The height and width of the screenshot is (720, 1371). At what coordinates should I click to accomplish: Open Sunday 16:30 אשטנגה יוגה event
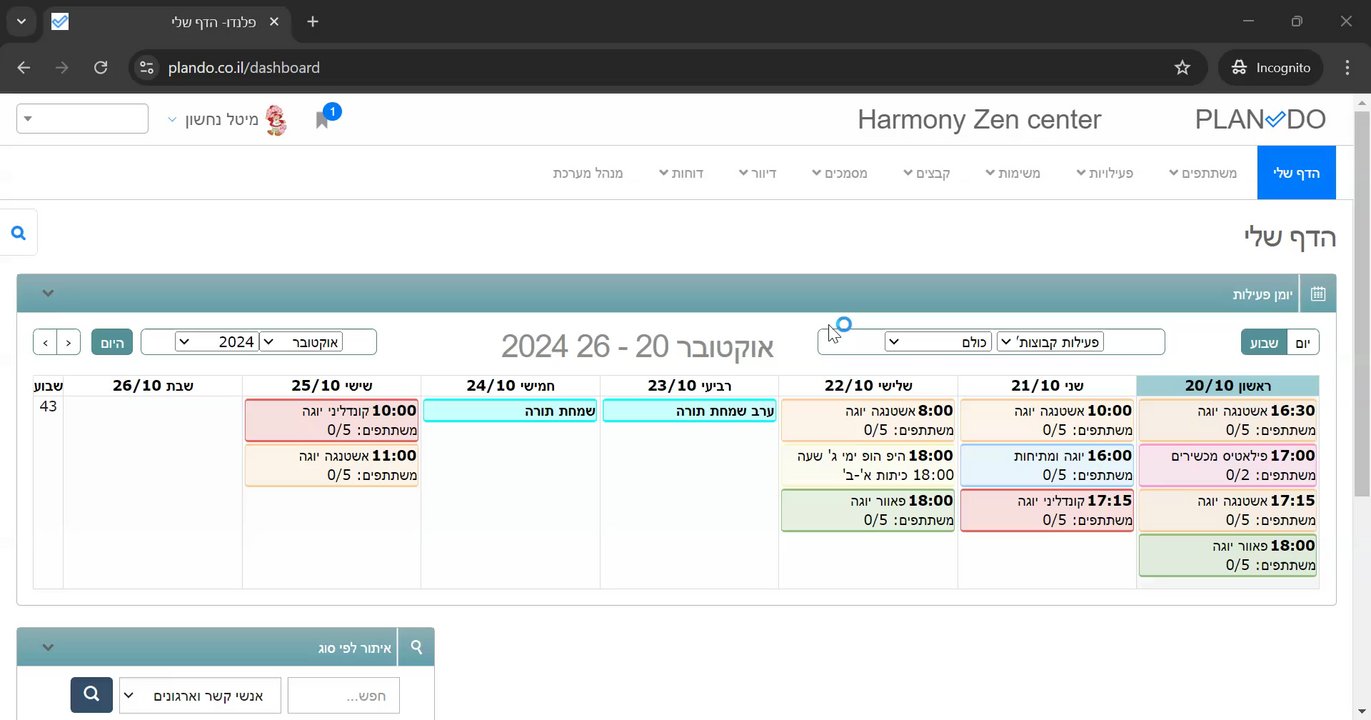coord(1228,420)
